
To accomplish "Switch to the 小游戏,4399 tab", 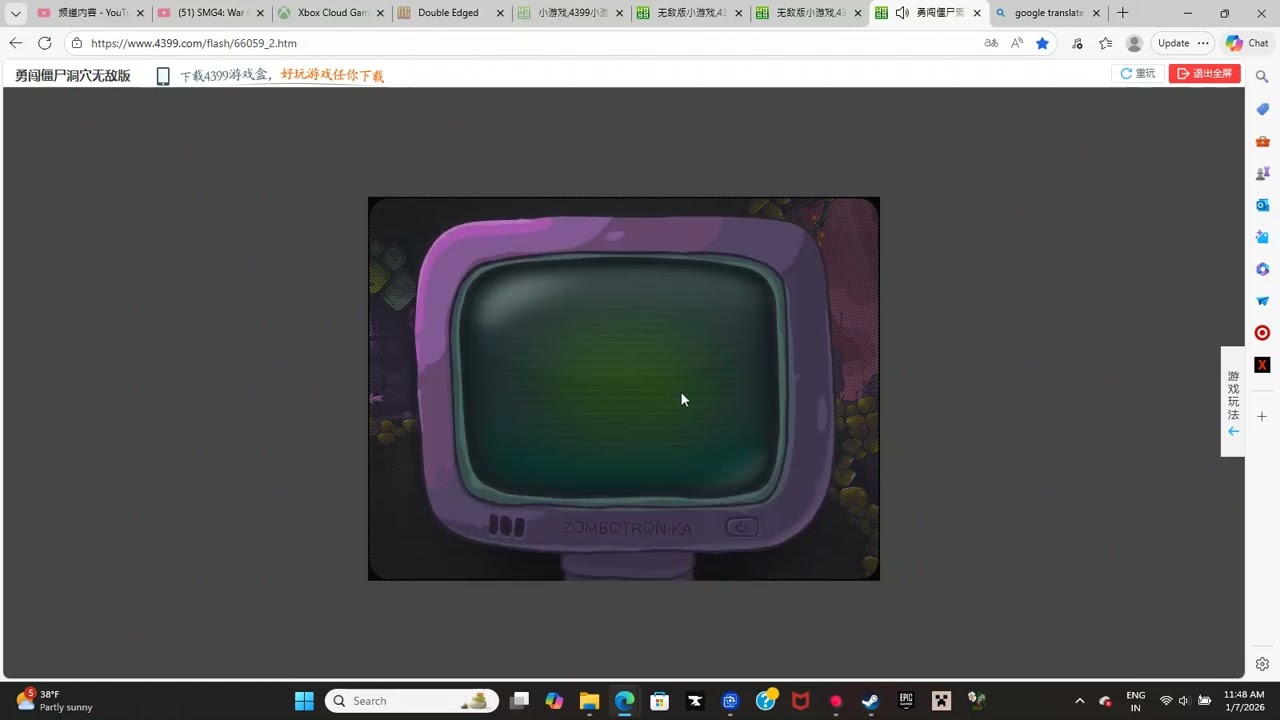I will [x=570, y=13].
